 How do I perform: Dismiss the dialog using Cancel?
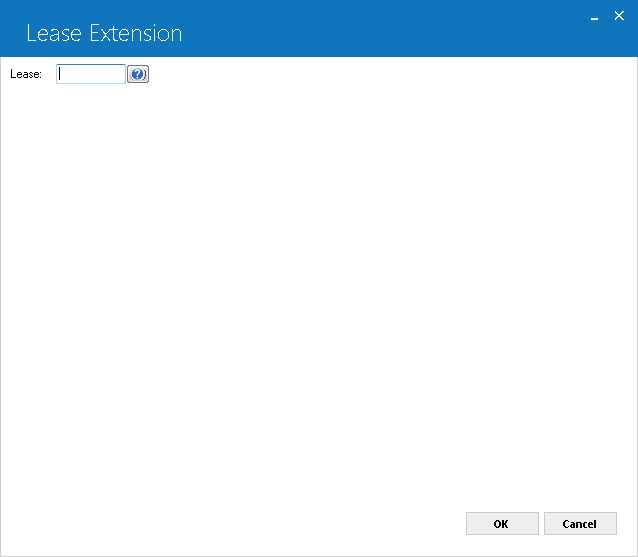pyautogui.click(x=580, y=524)
